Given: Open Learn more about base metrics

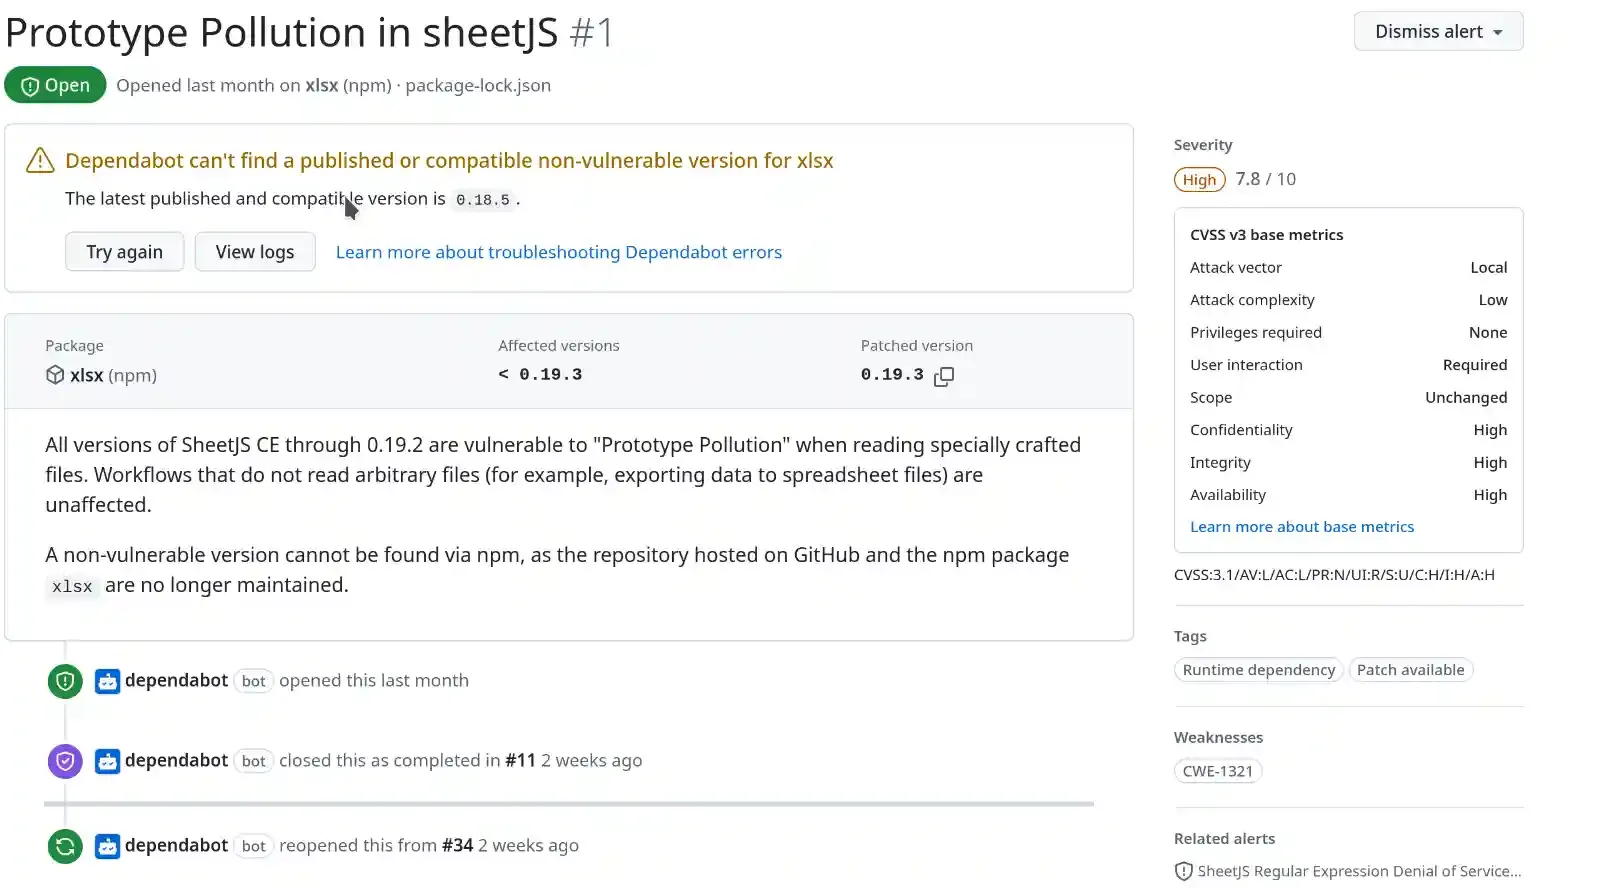Looking at the screenshot, I should 1302,527.
